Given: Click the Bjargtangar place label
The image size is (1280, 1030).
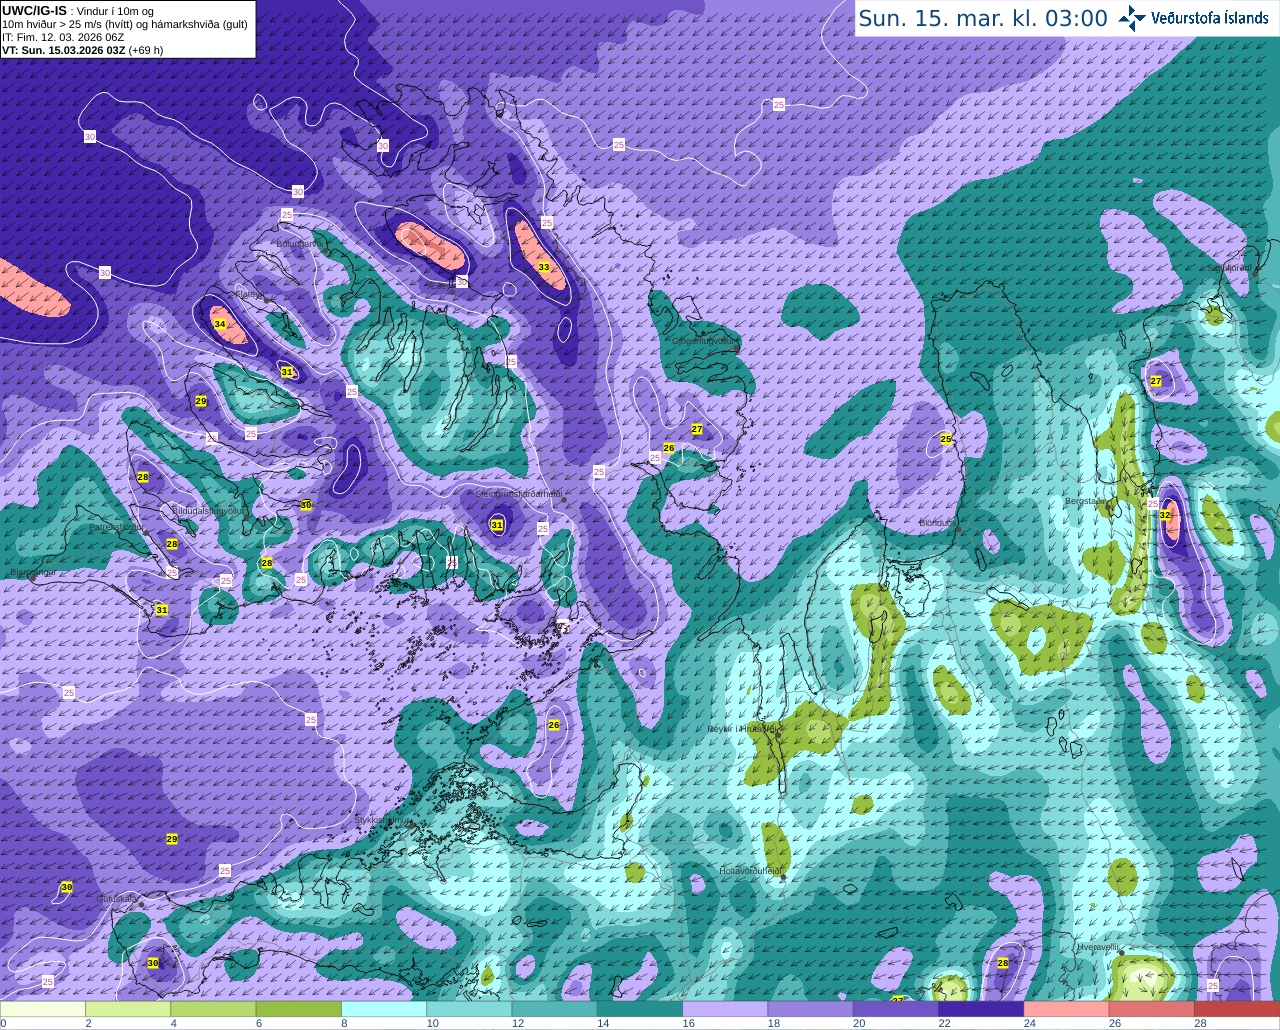Looking at the screenshot, I should click(33, 573).
